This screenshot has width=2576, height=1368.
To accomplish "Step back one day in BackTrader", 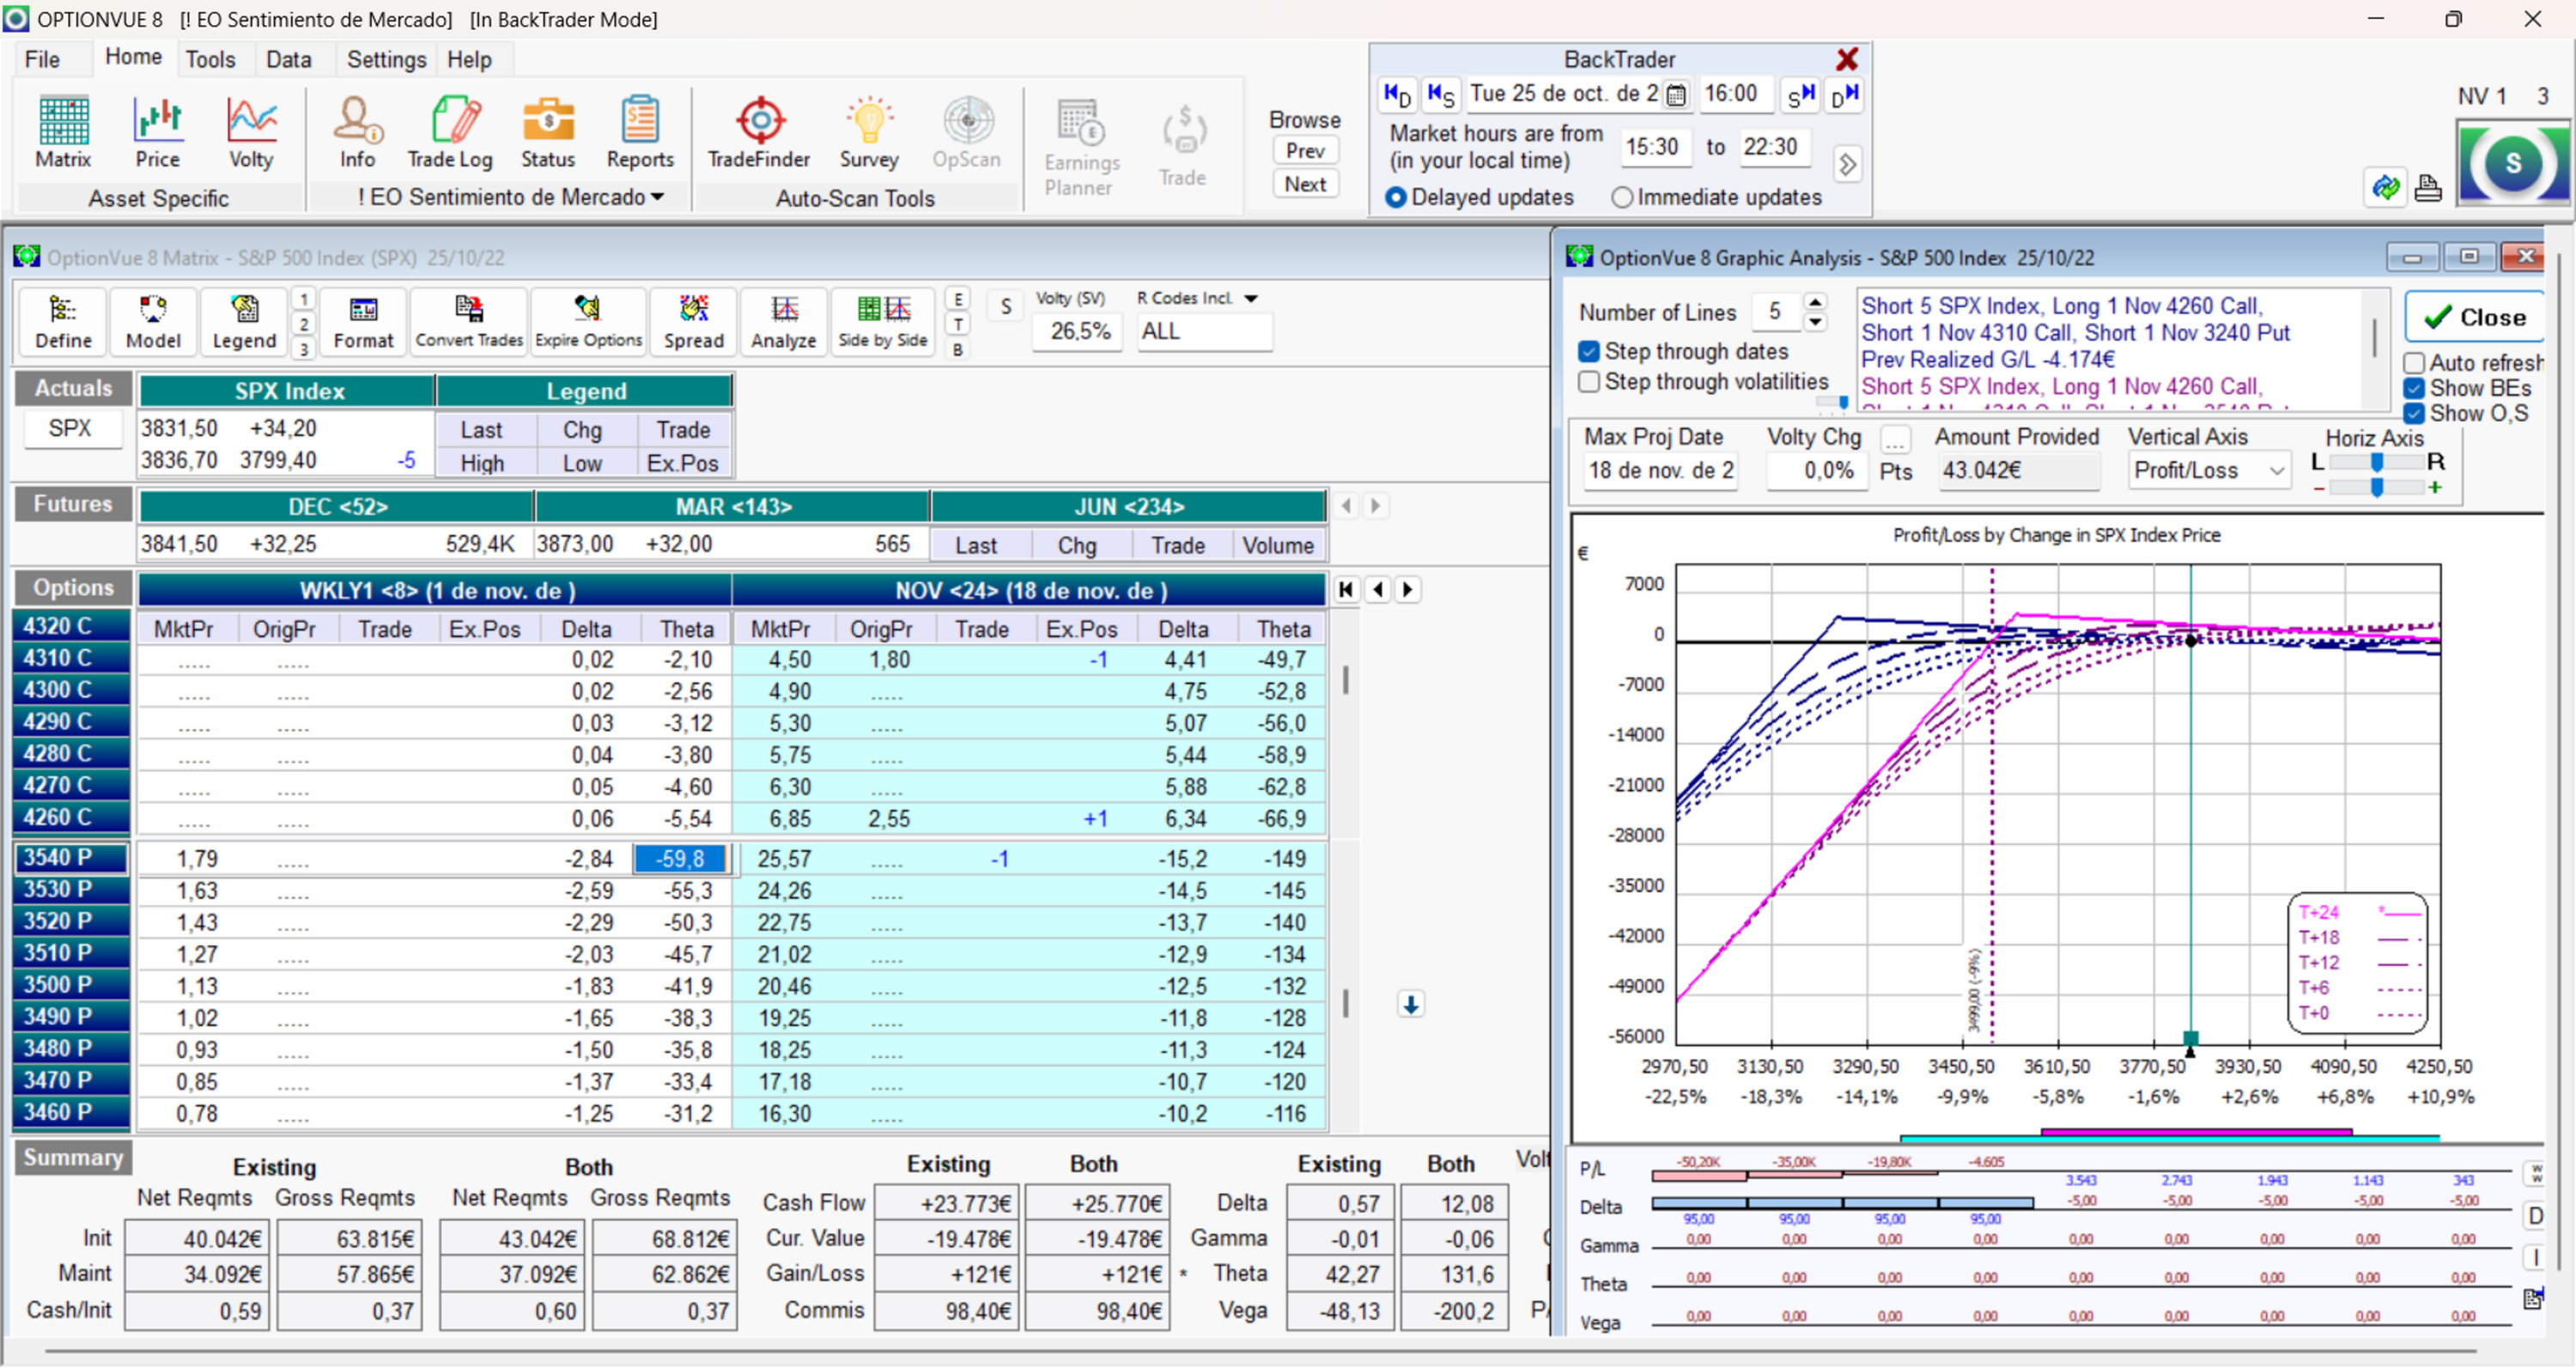I will [x=1397, y=94].
